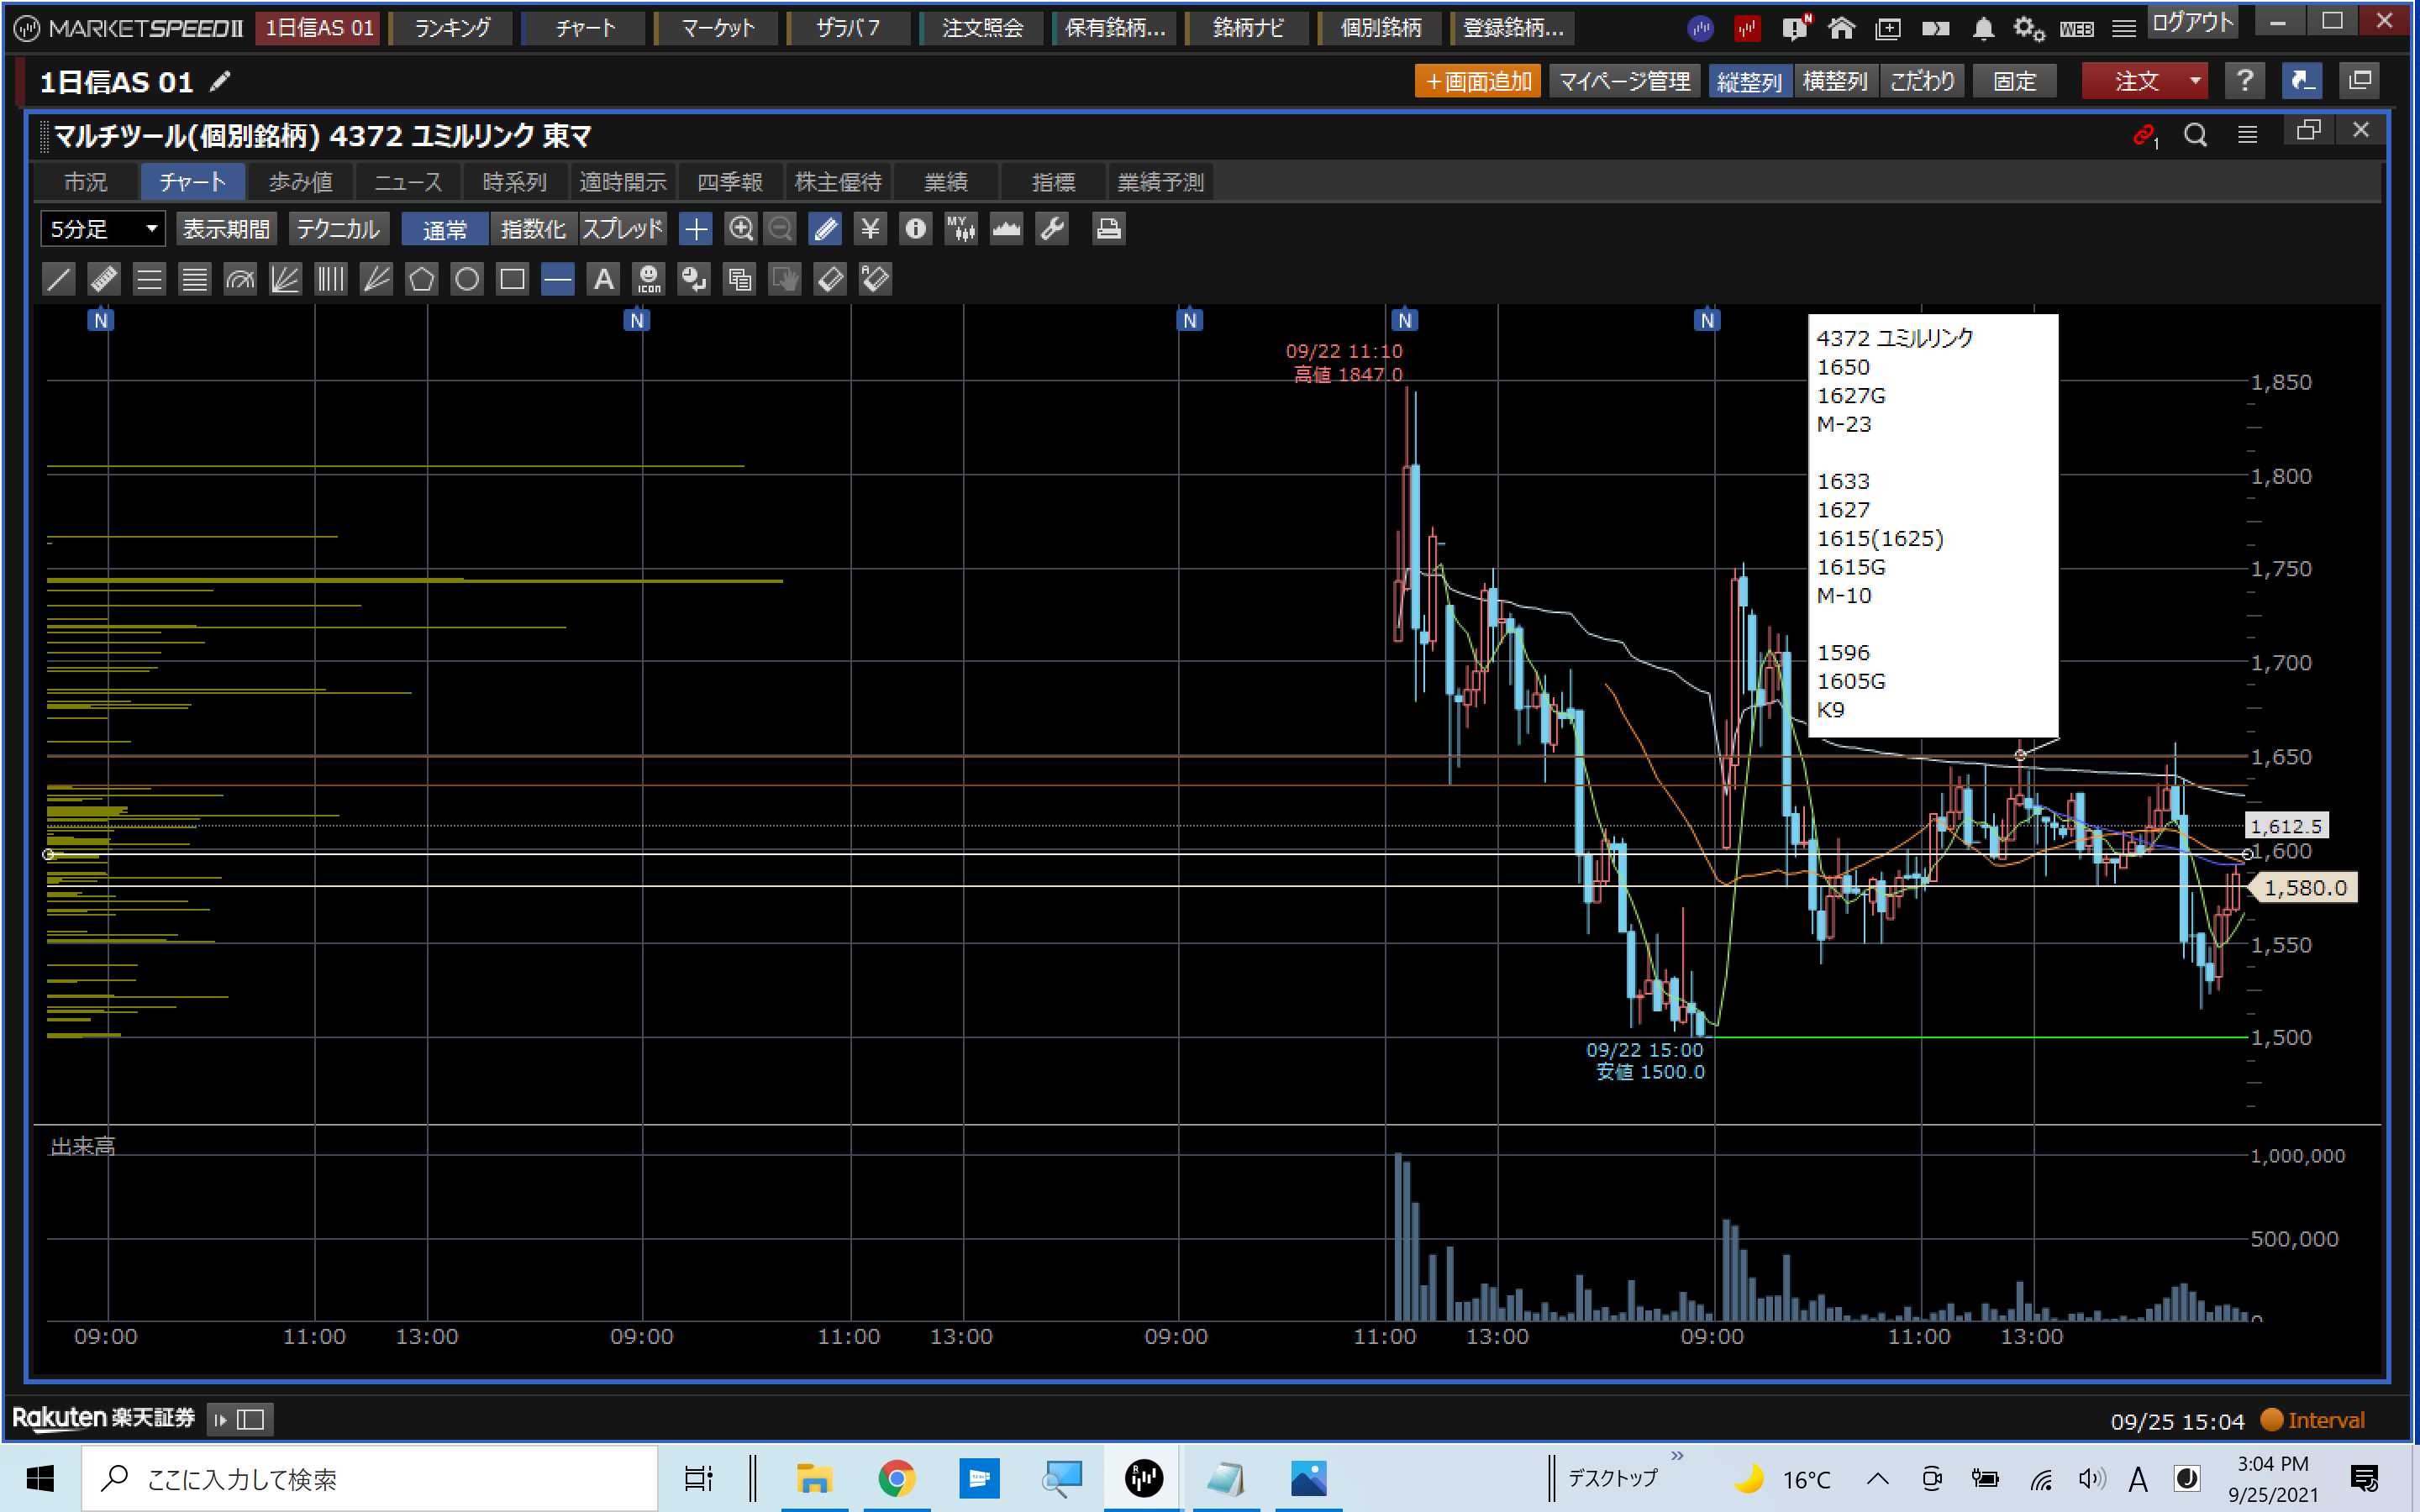Viewport: 2420px width, 1512px height.
Task: Click the chart zoom-in magnifier
Action: 740,229
